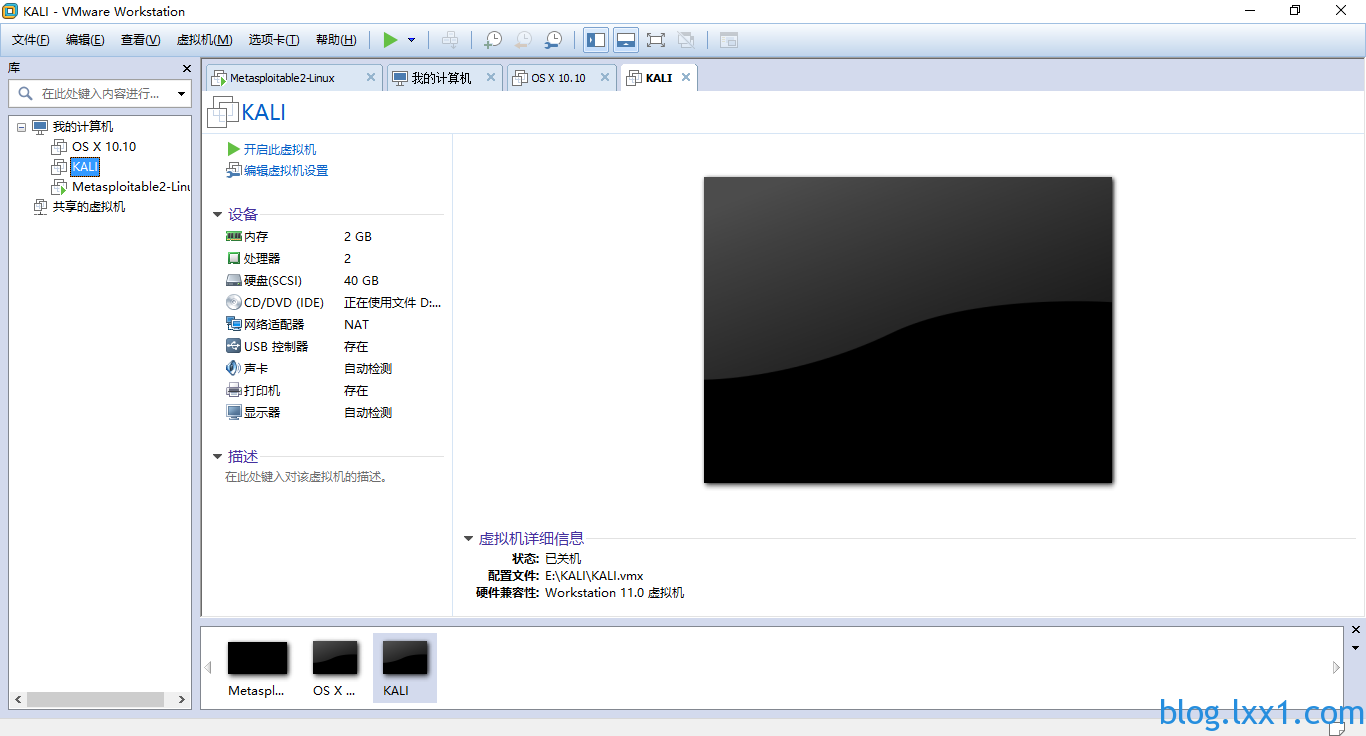Click the Send Ctrl+Alt+Del toolbar icon

(451, 40)
